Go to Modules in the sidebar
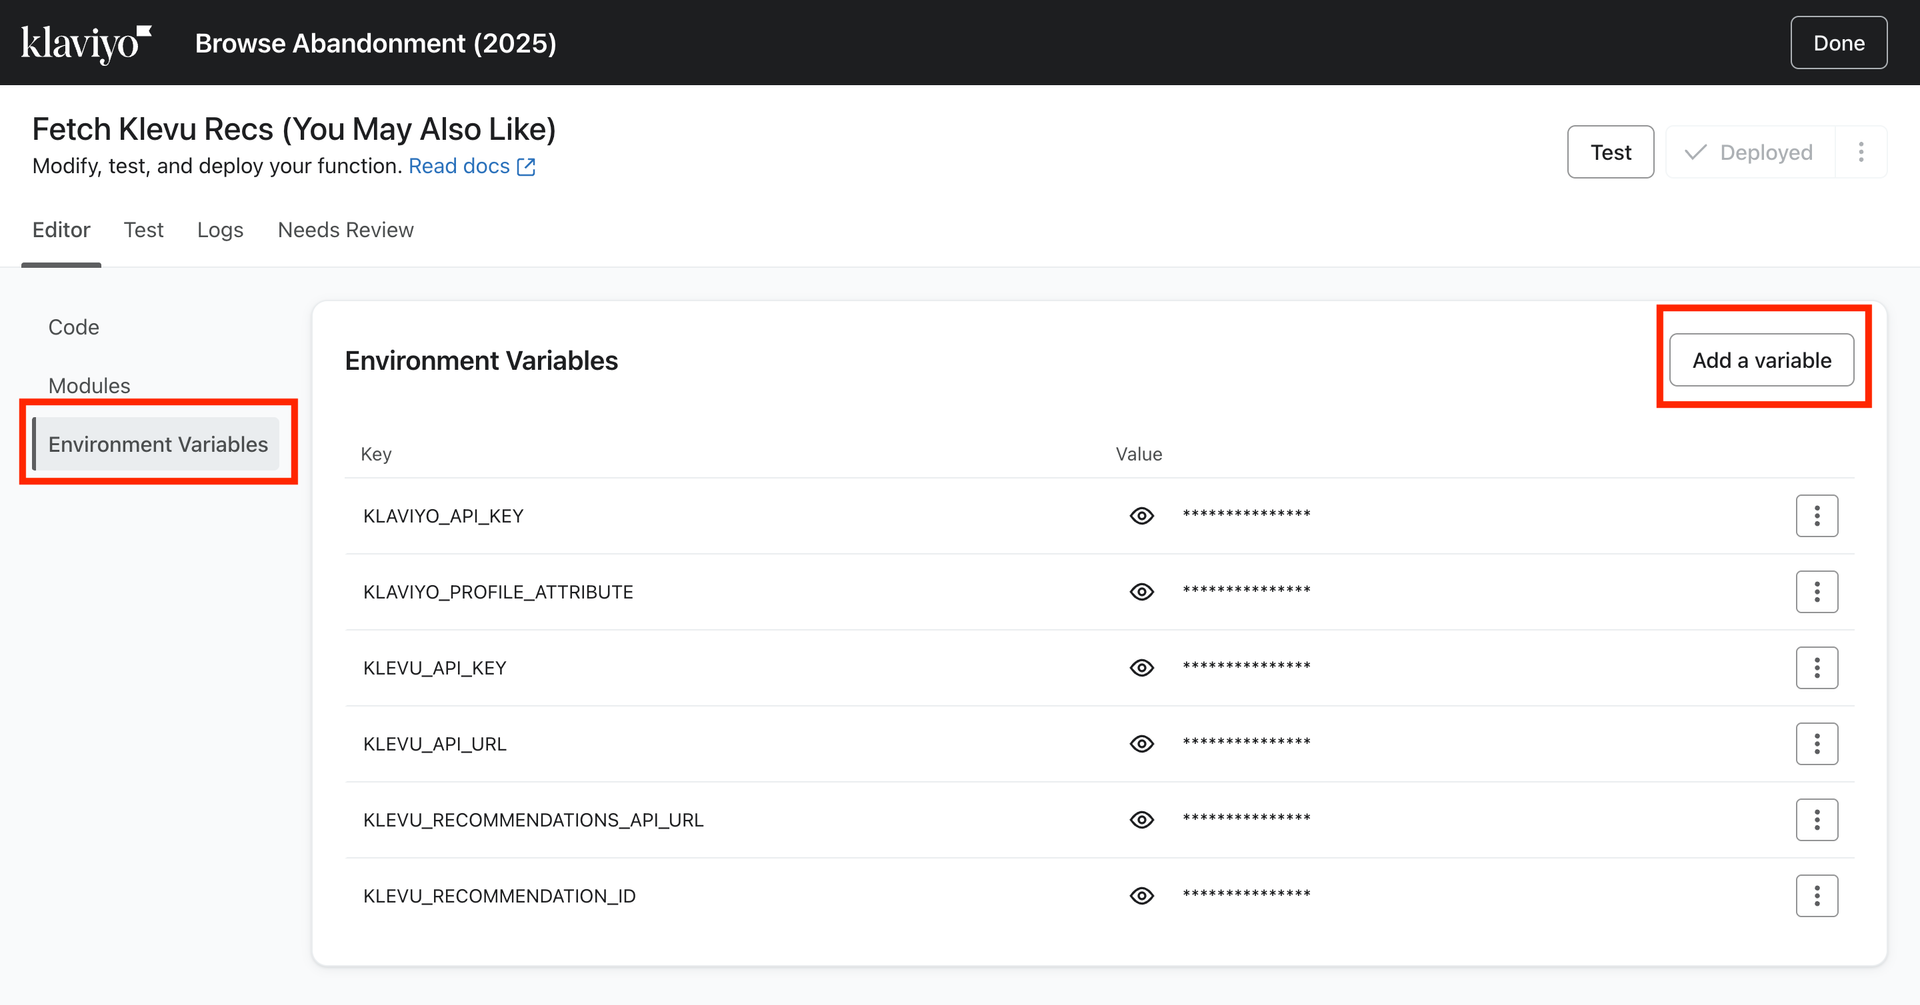 coord(89,385)
